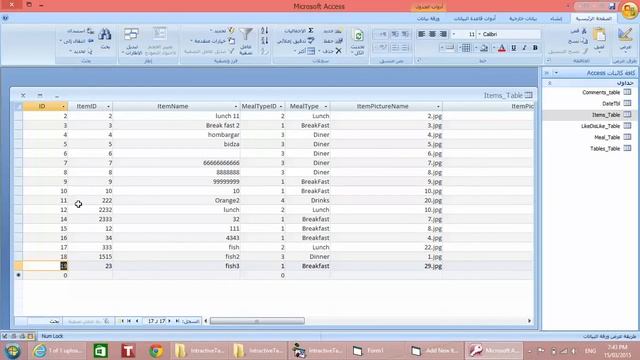Open the Create ribbon tab
Image resolution: width=640 pixels, height=360 pixels.
tap(556, 19)
